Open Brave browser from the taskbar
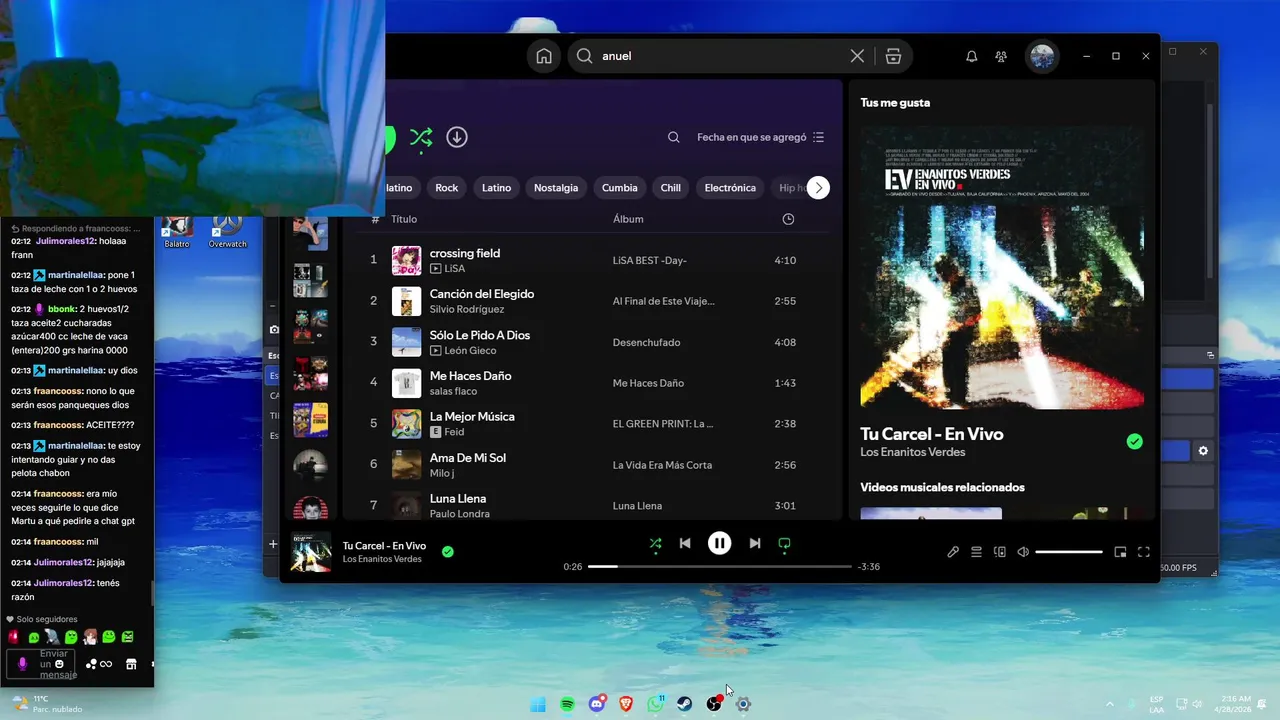This screenshot has height=720, width=1280. coord(626,704)
